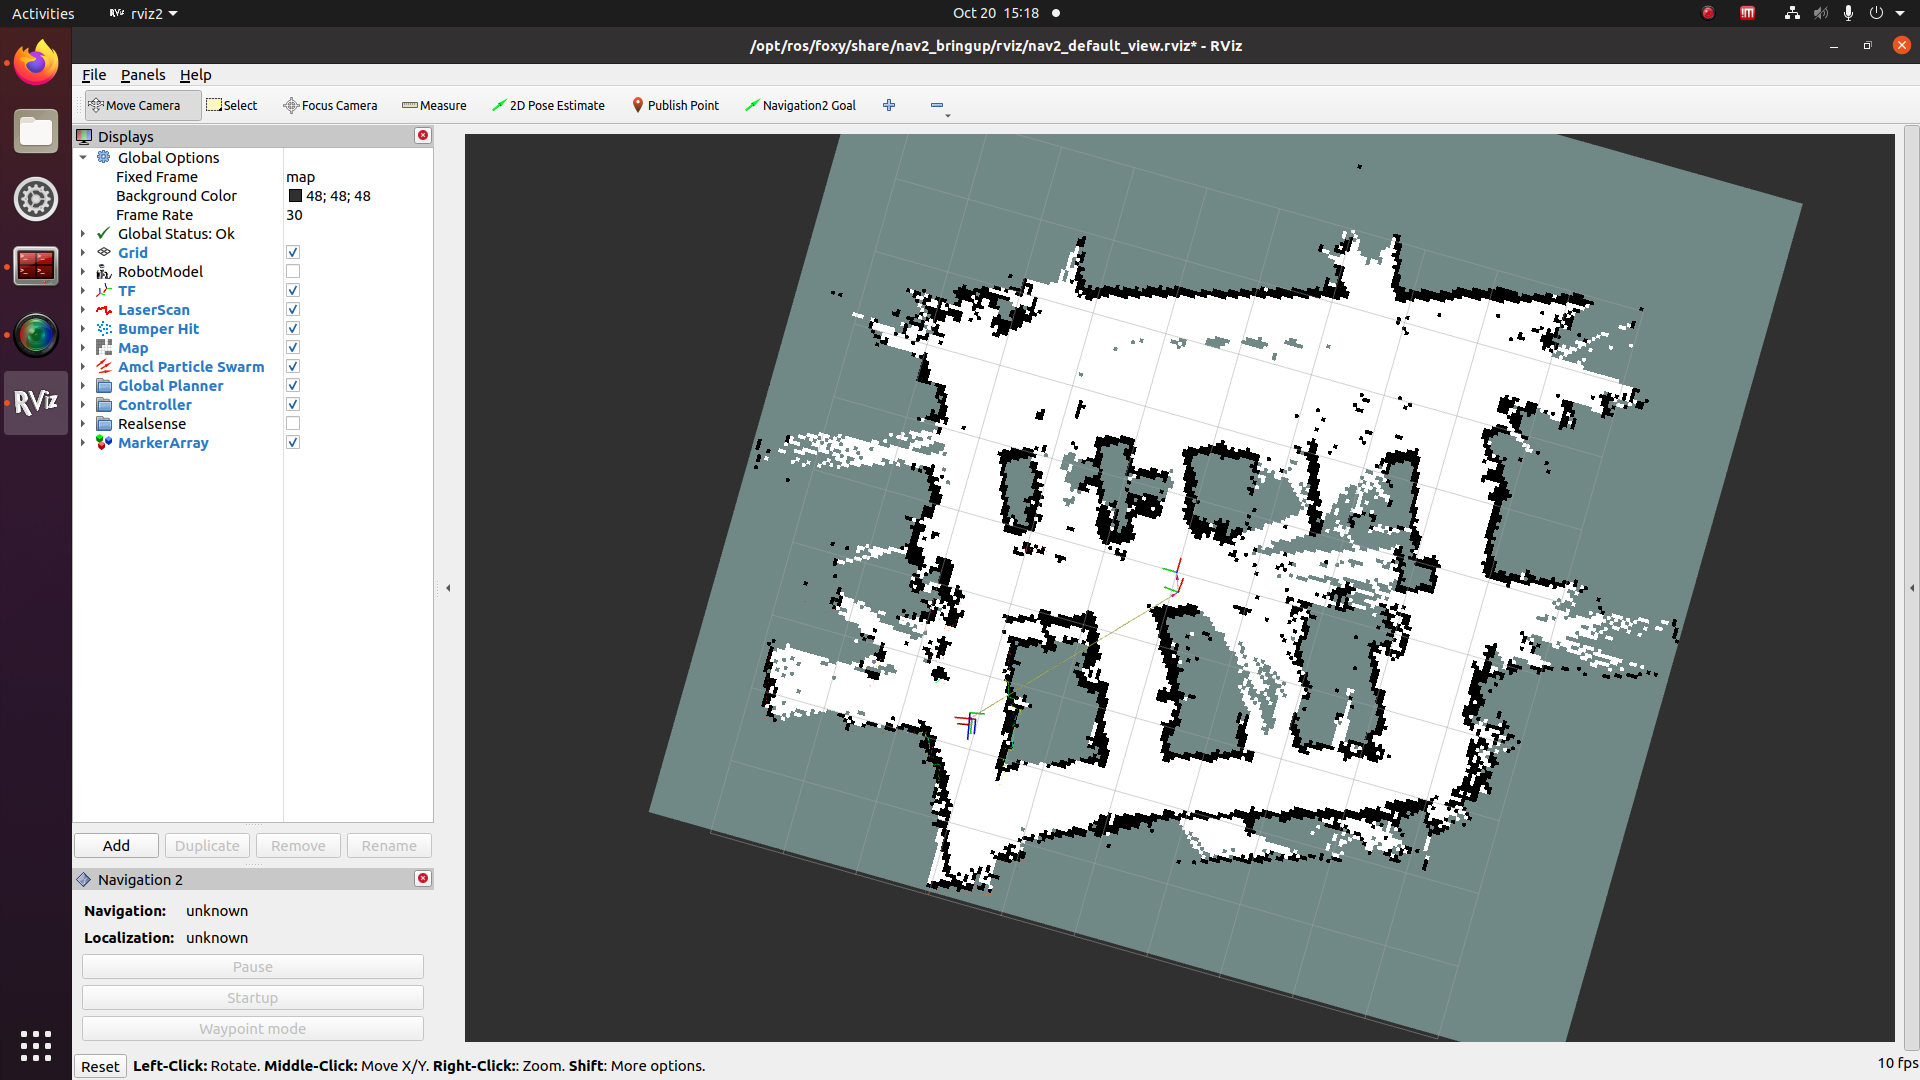This screenshot has width=1920, height=1080.
Task: Use the Select tool
Action: [x=232, y=105]
